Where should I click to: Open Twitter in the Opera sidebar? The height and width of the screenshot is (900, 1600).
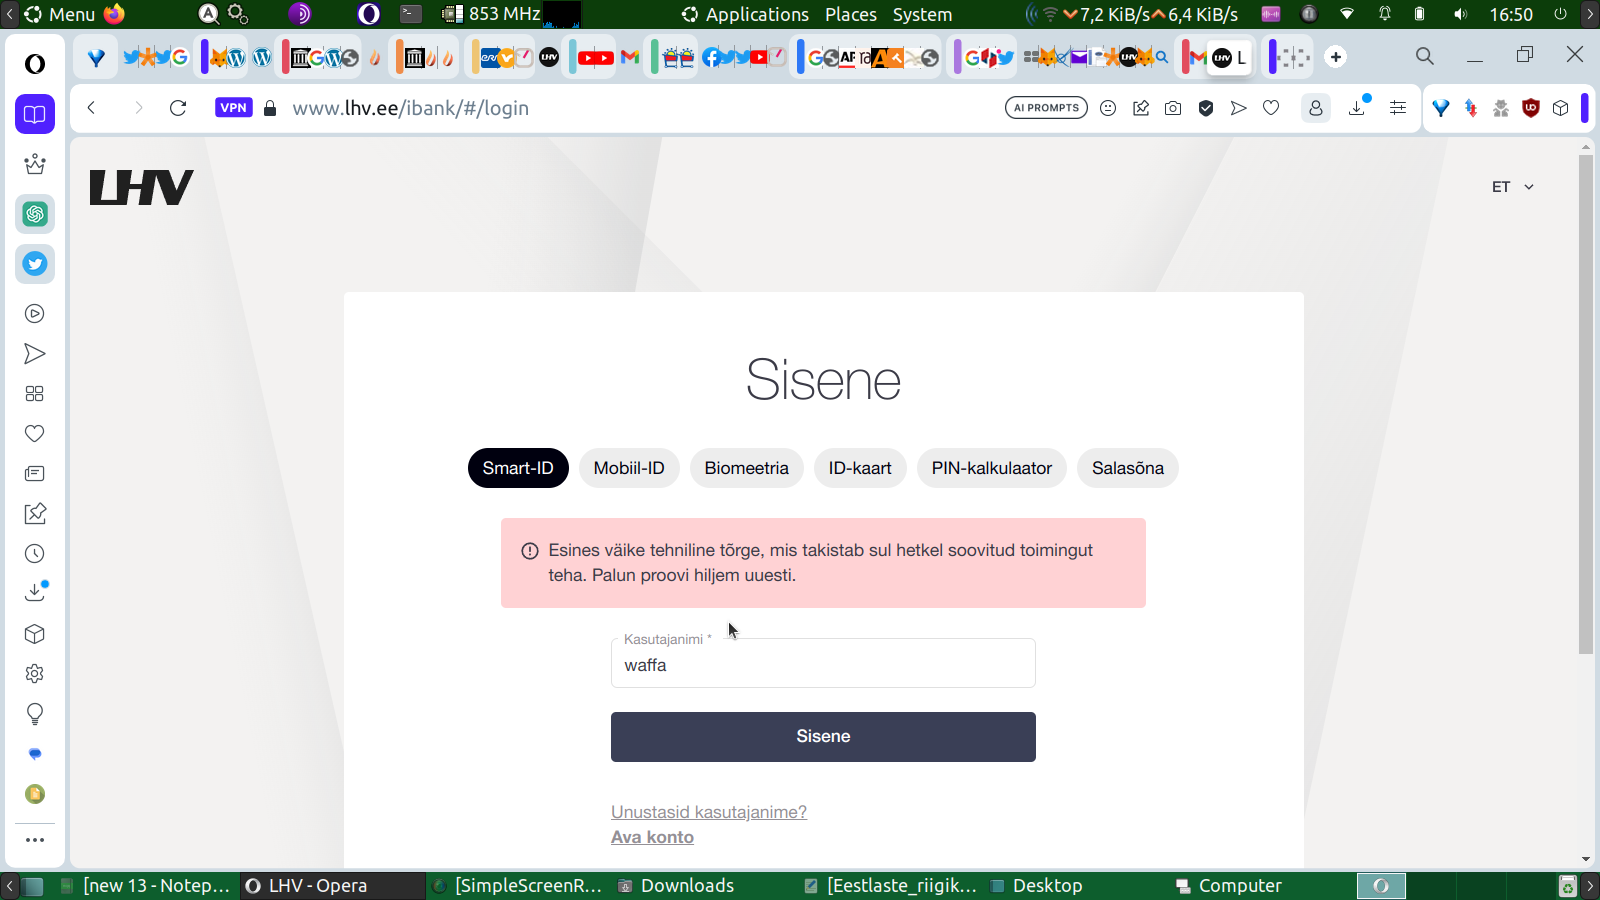pyautogui.click(x=35, y=264)
